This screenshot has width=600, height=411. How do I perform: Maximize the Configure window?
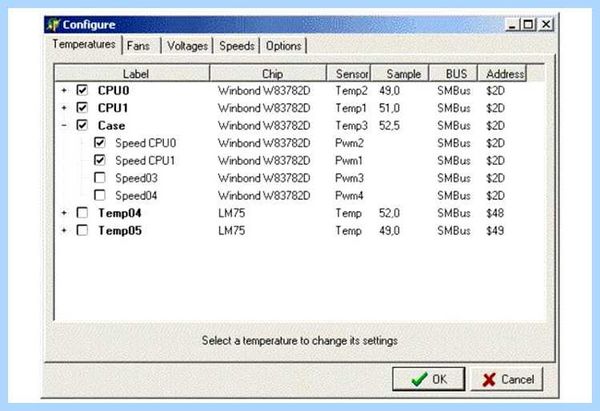(x=528, y=25)
